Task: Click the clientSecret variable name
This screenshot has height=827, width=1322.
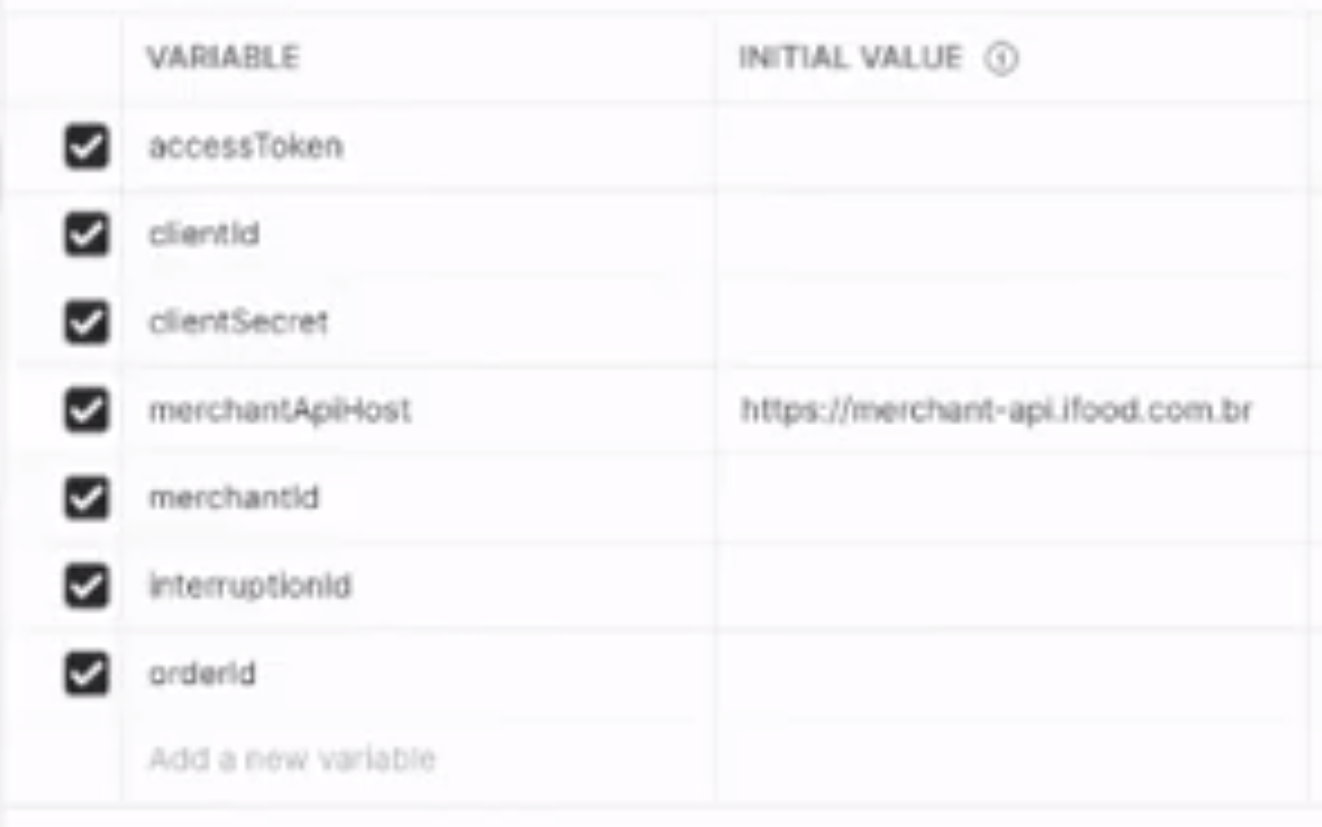Action: 238,323
